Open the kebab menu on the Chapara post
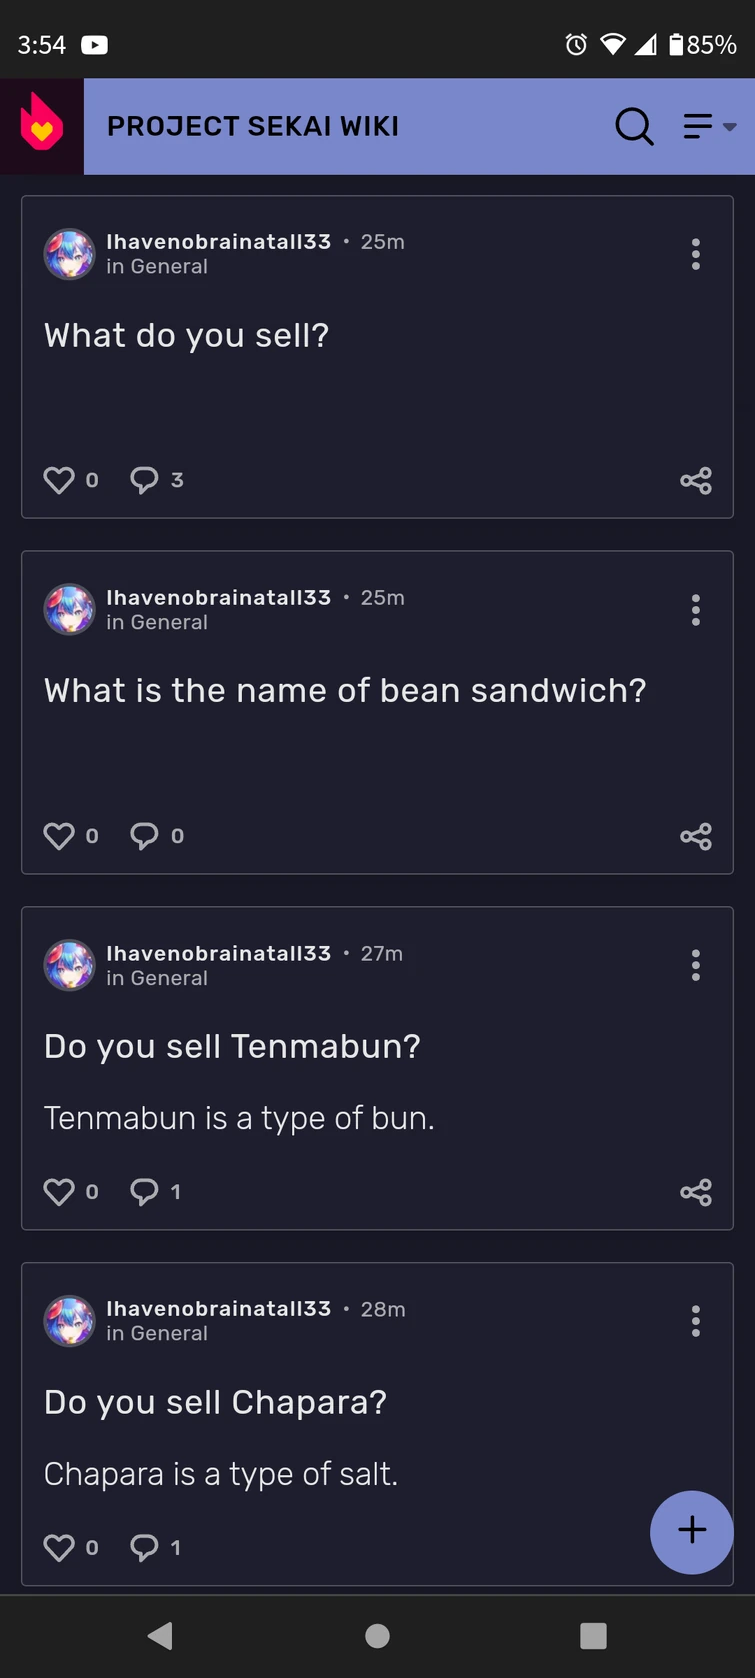This screenshot has width=755, height=1678. coord(695,1320)
